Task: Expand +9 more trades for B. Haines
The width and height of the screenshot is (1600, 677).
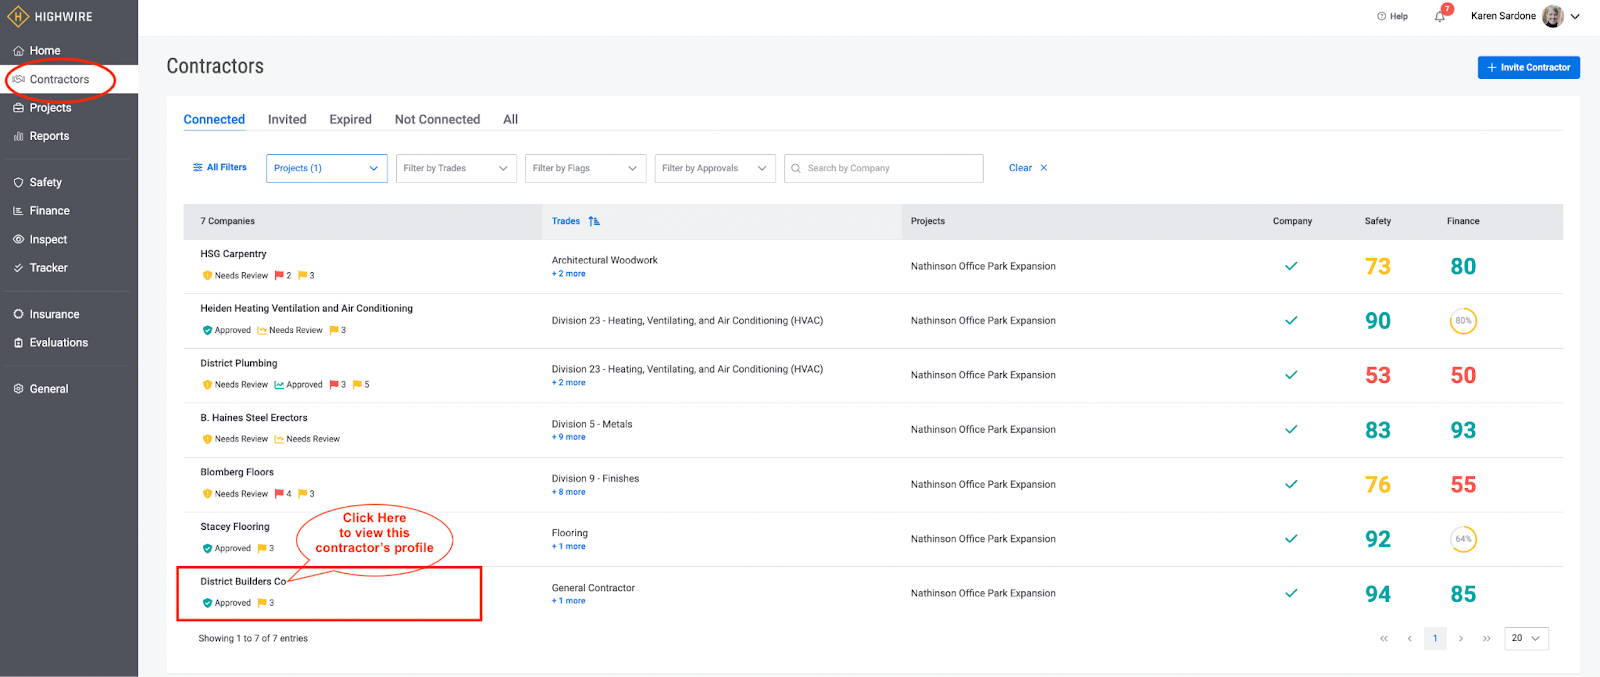Action: click(569, 437)
